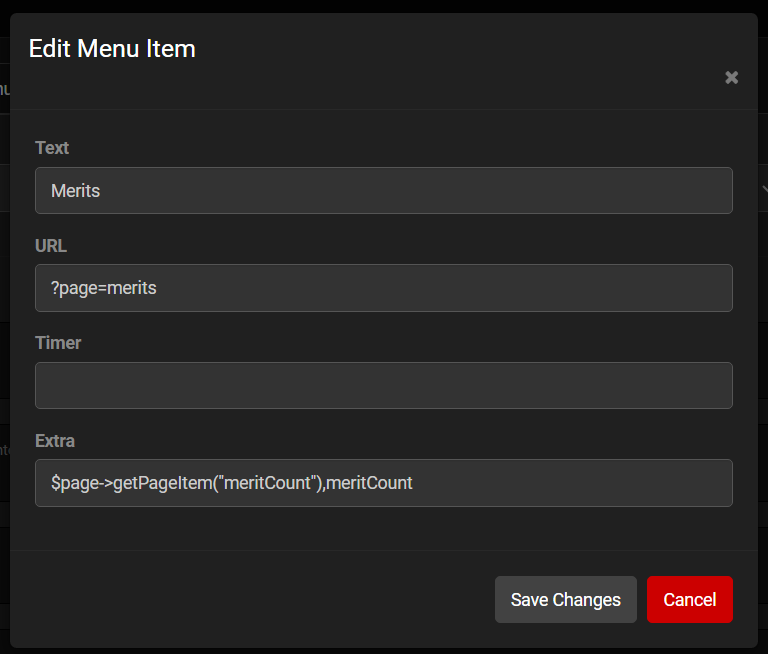Screen dimensions: 768x654
Task: Focus the URL input field
Action: [x=383, y=288]
